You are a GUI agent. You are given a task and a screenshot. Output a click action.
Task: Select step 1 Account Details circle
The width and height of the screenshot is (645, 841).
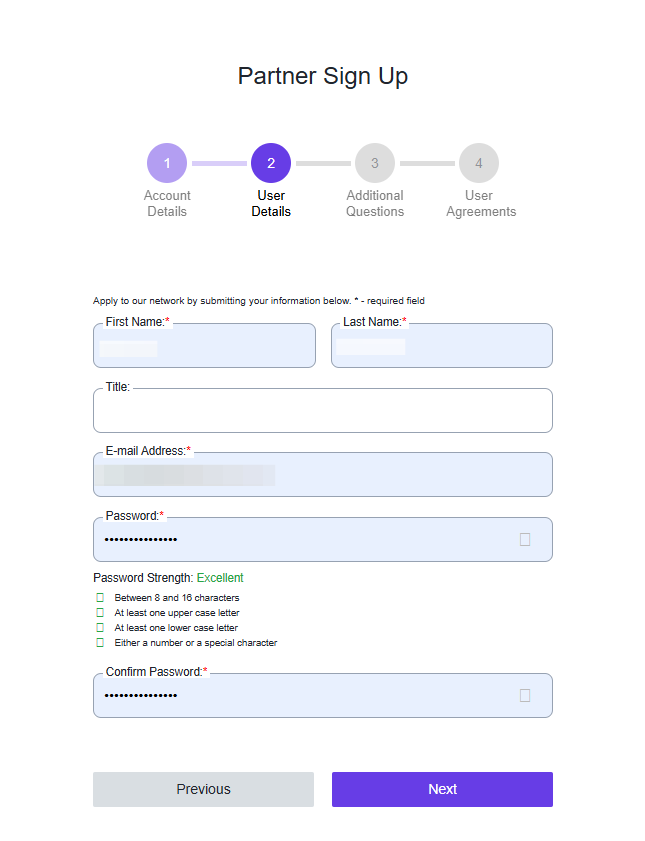point(167,162)
